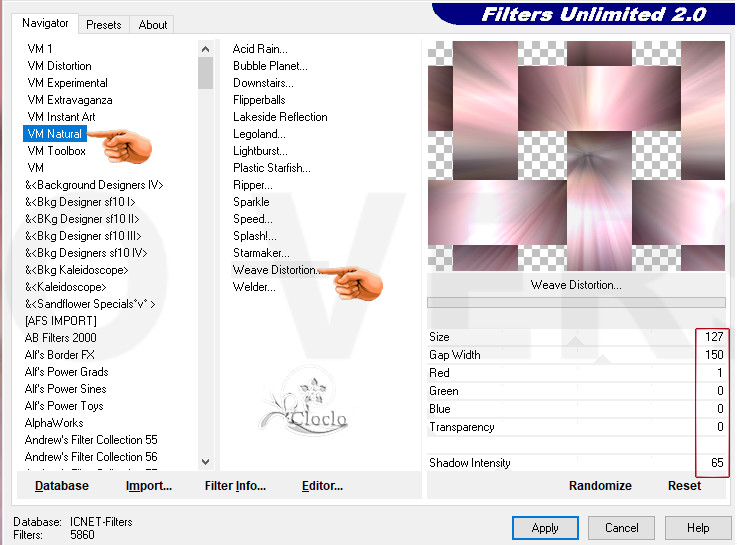Pick the Lakeside Reflection filter
The image size is (737, 545).
point(280,117)
